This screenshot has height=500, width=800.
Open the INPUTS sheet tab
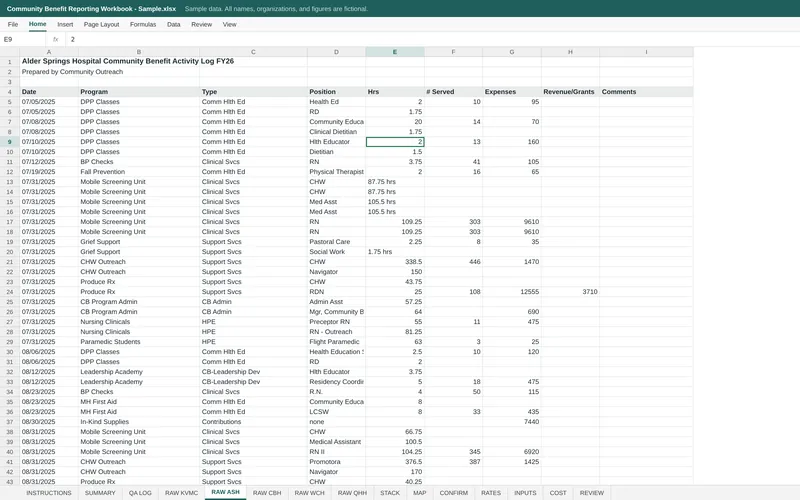click(525, 493)
